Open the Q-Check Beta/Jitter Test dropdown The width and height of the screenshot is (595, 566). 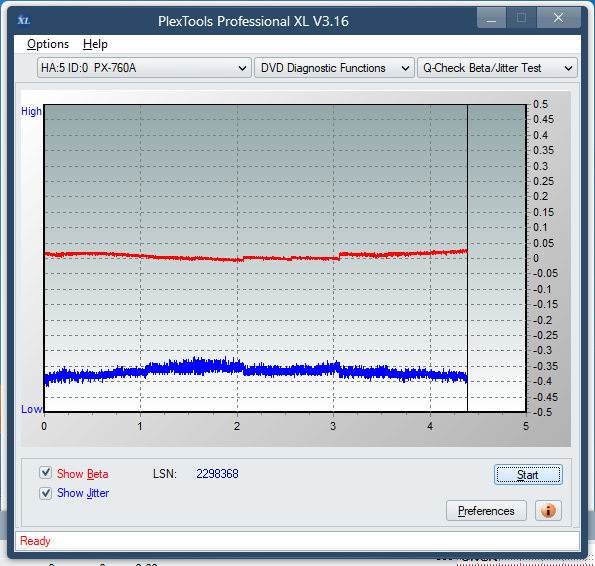(497, 68)
